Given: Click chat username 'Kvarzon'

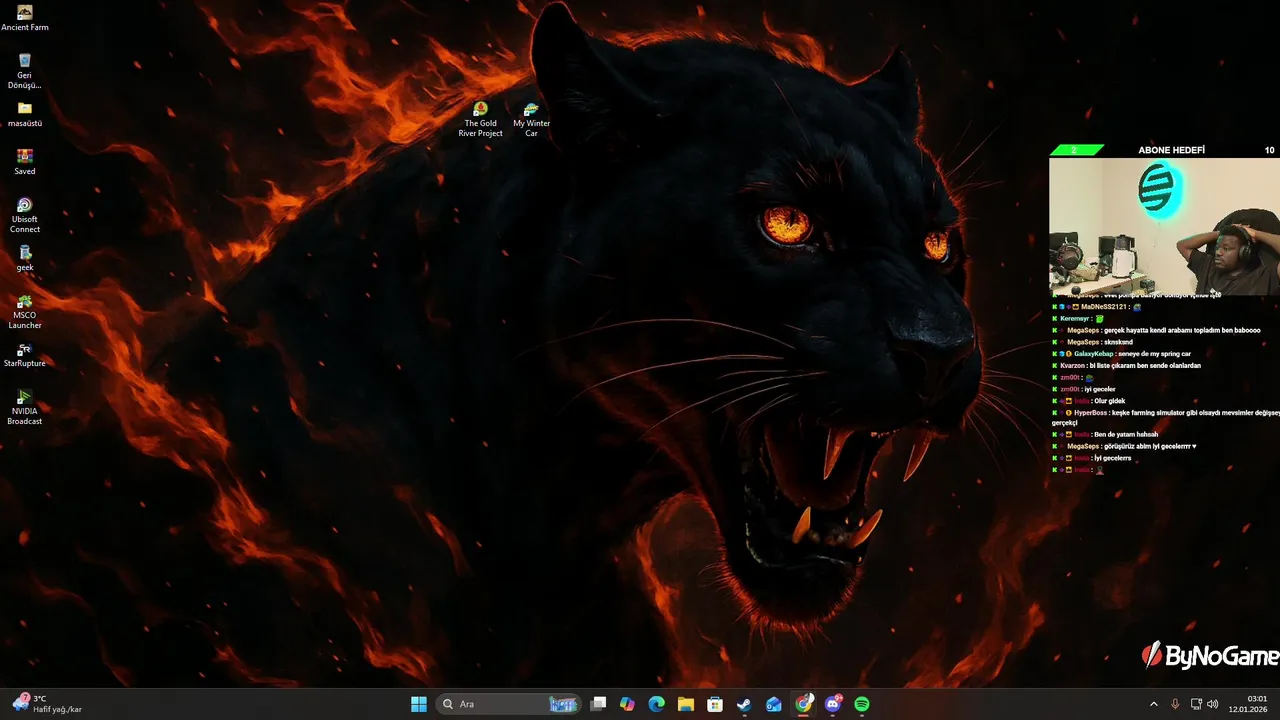Looking at the screenshot, I should point(1073,366).
